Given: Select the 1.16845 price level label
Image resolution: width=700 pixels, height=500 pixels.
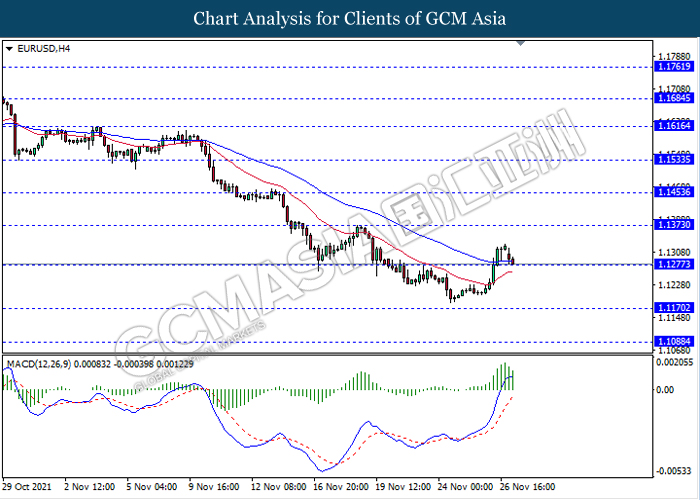Looking at the screenshot, I should (671, 99).
